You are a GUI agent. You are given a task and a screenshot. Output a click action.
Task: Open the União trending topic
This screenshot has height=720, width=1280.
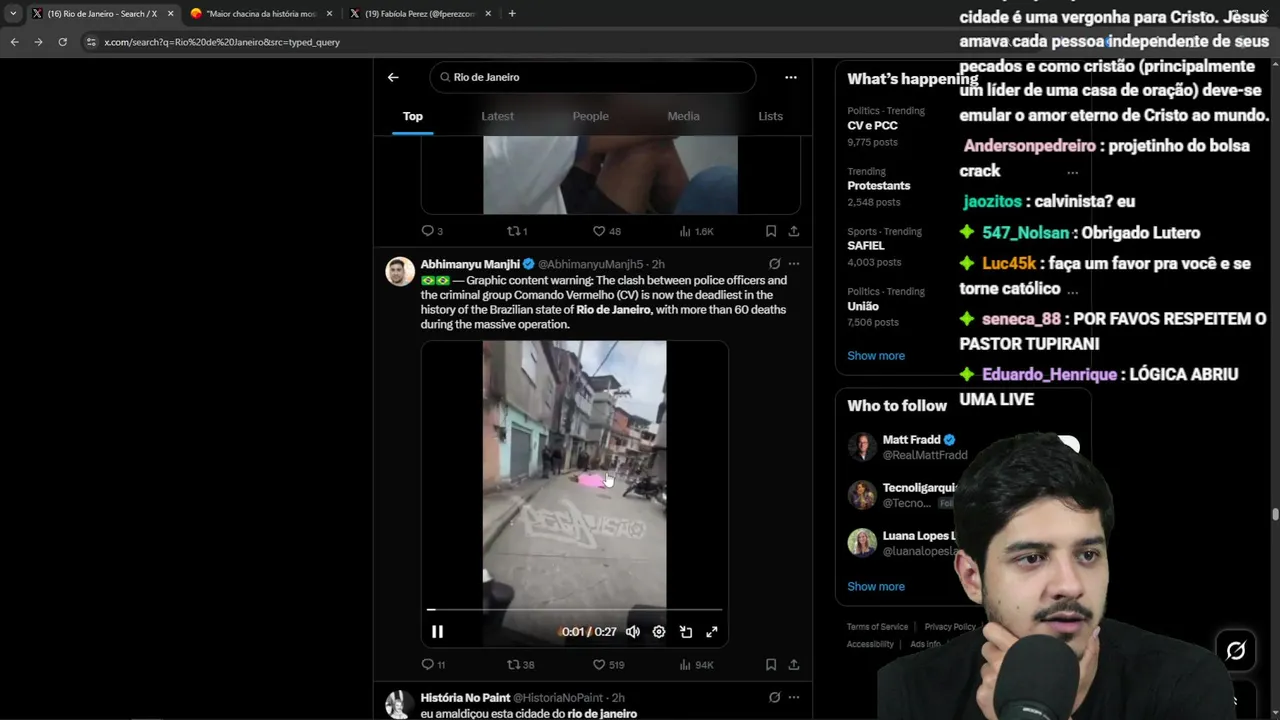point(863,306)
